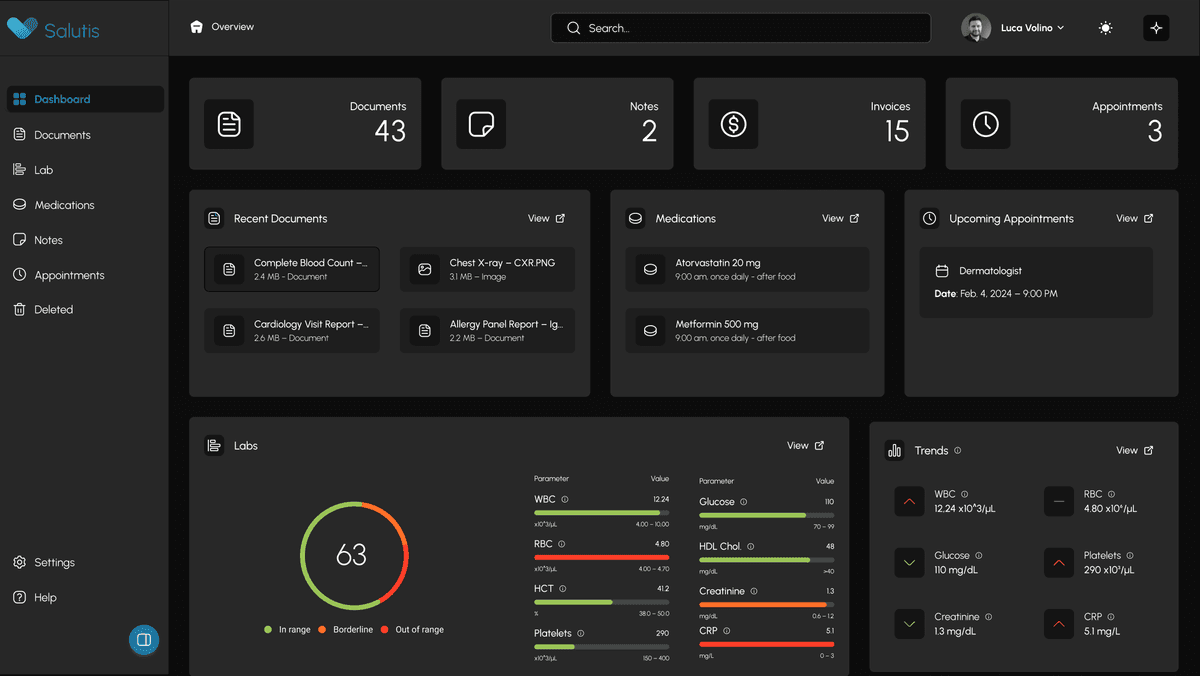
Task: Open the AI assistant sparkle icon
Action: tap(1156, 28)
